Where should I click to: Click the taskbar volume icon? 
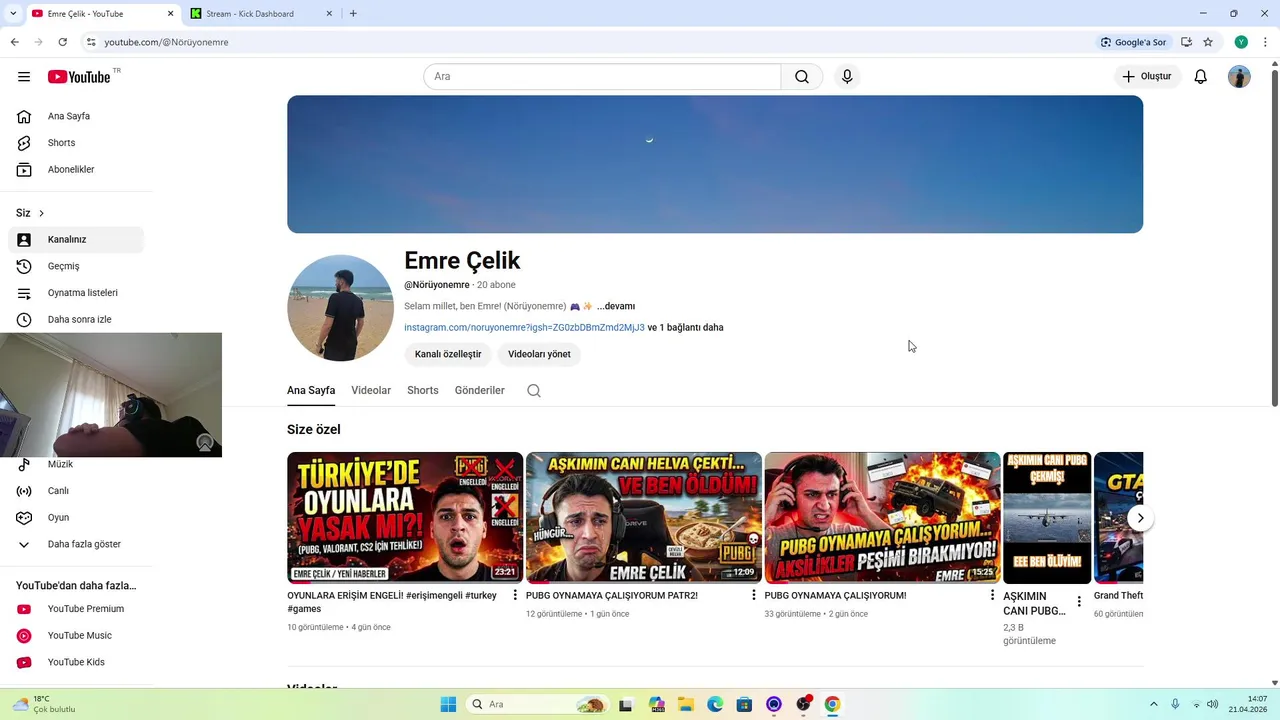coord(1212,704)
